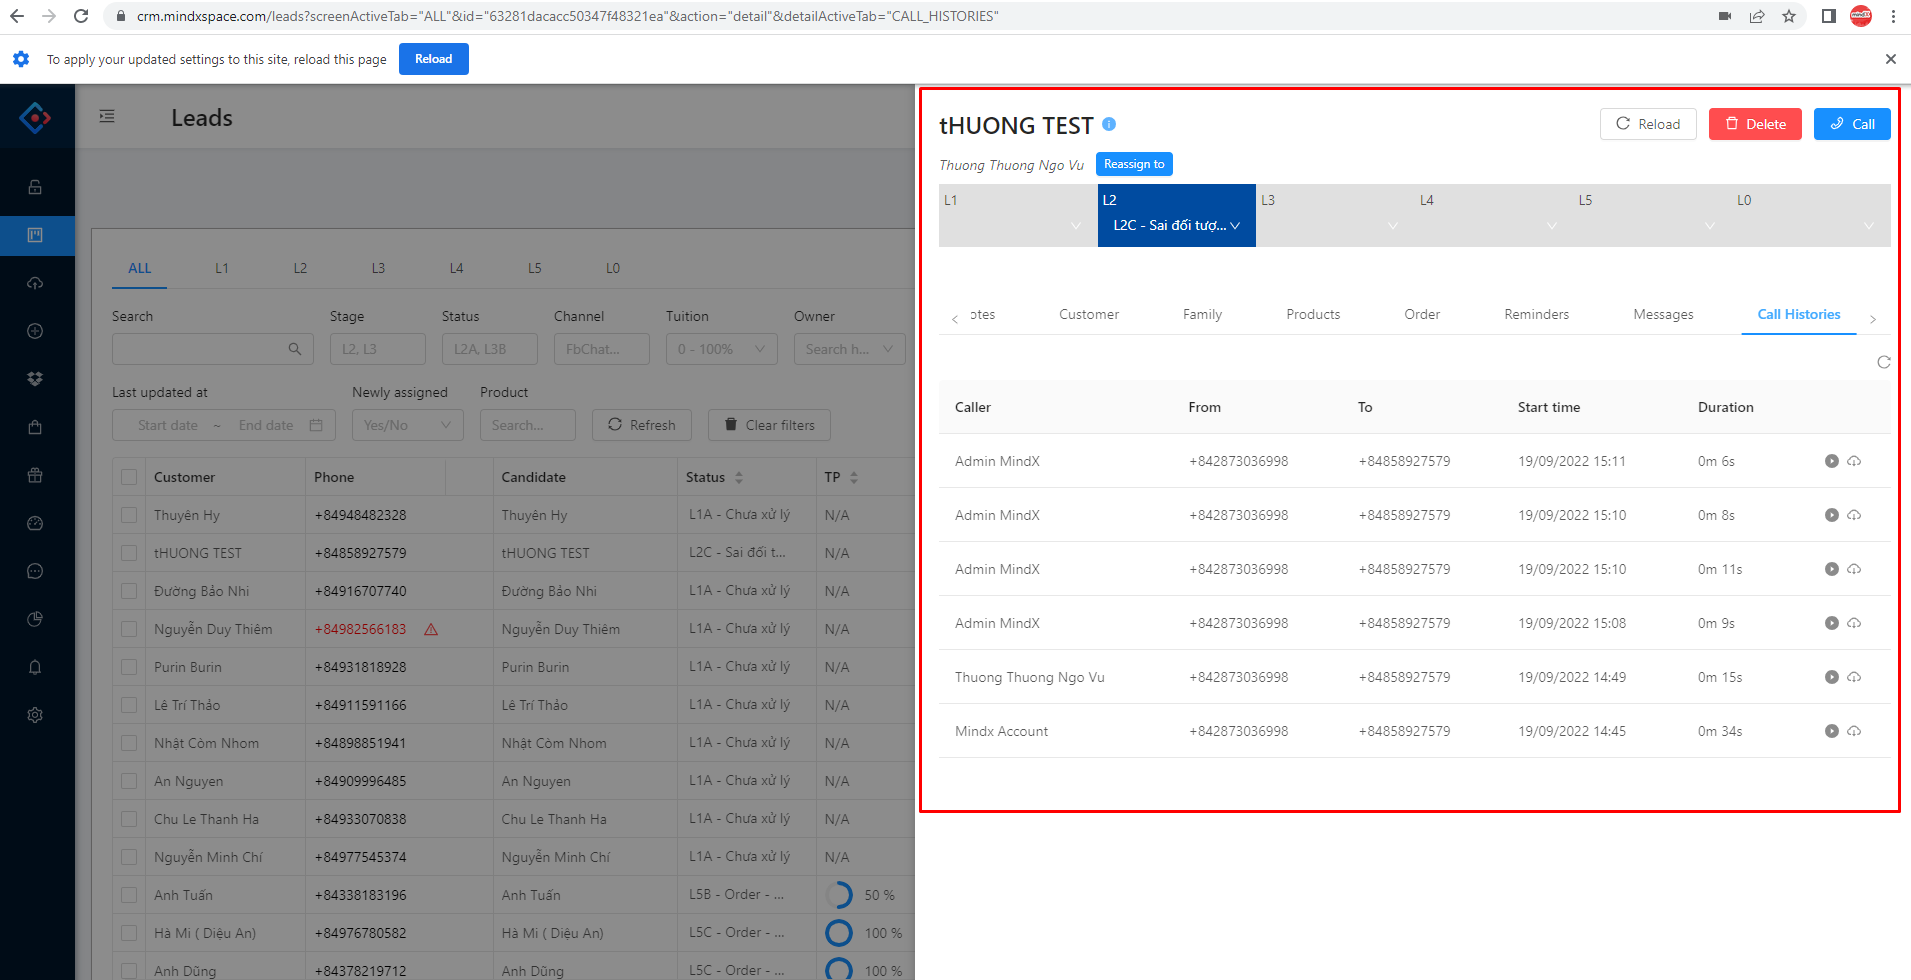Open the Customer tab in lead detail
The width and height of the screenshot is (1911, 980).
[x=1088, y=314]
